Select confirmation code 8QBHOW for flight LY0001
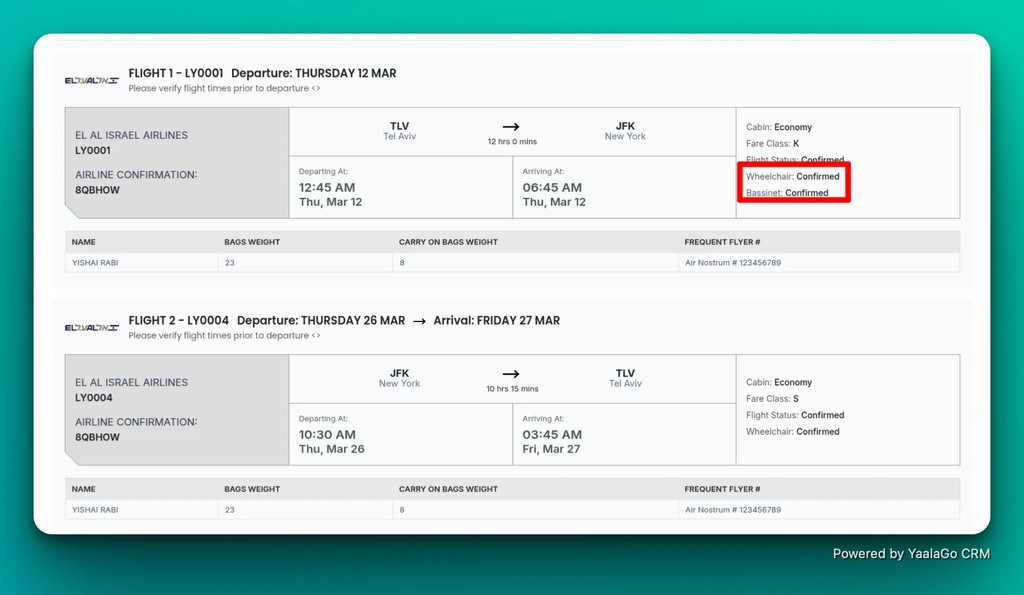The image size is (1024, 595). pyautogui.click(x=97, y=190)
